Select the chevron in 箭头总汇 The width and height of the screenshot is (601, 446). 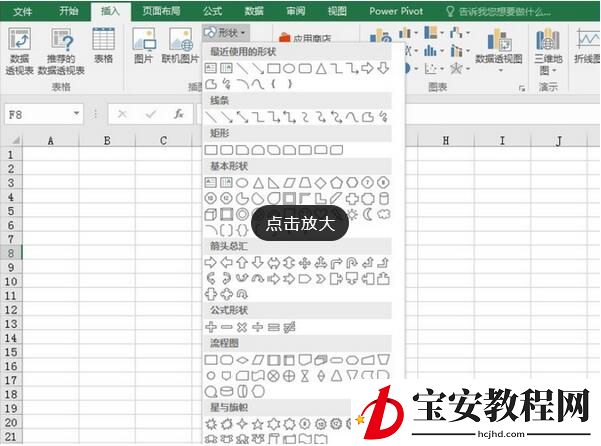[x=320, y=279]
